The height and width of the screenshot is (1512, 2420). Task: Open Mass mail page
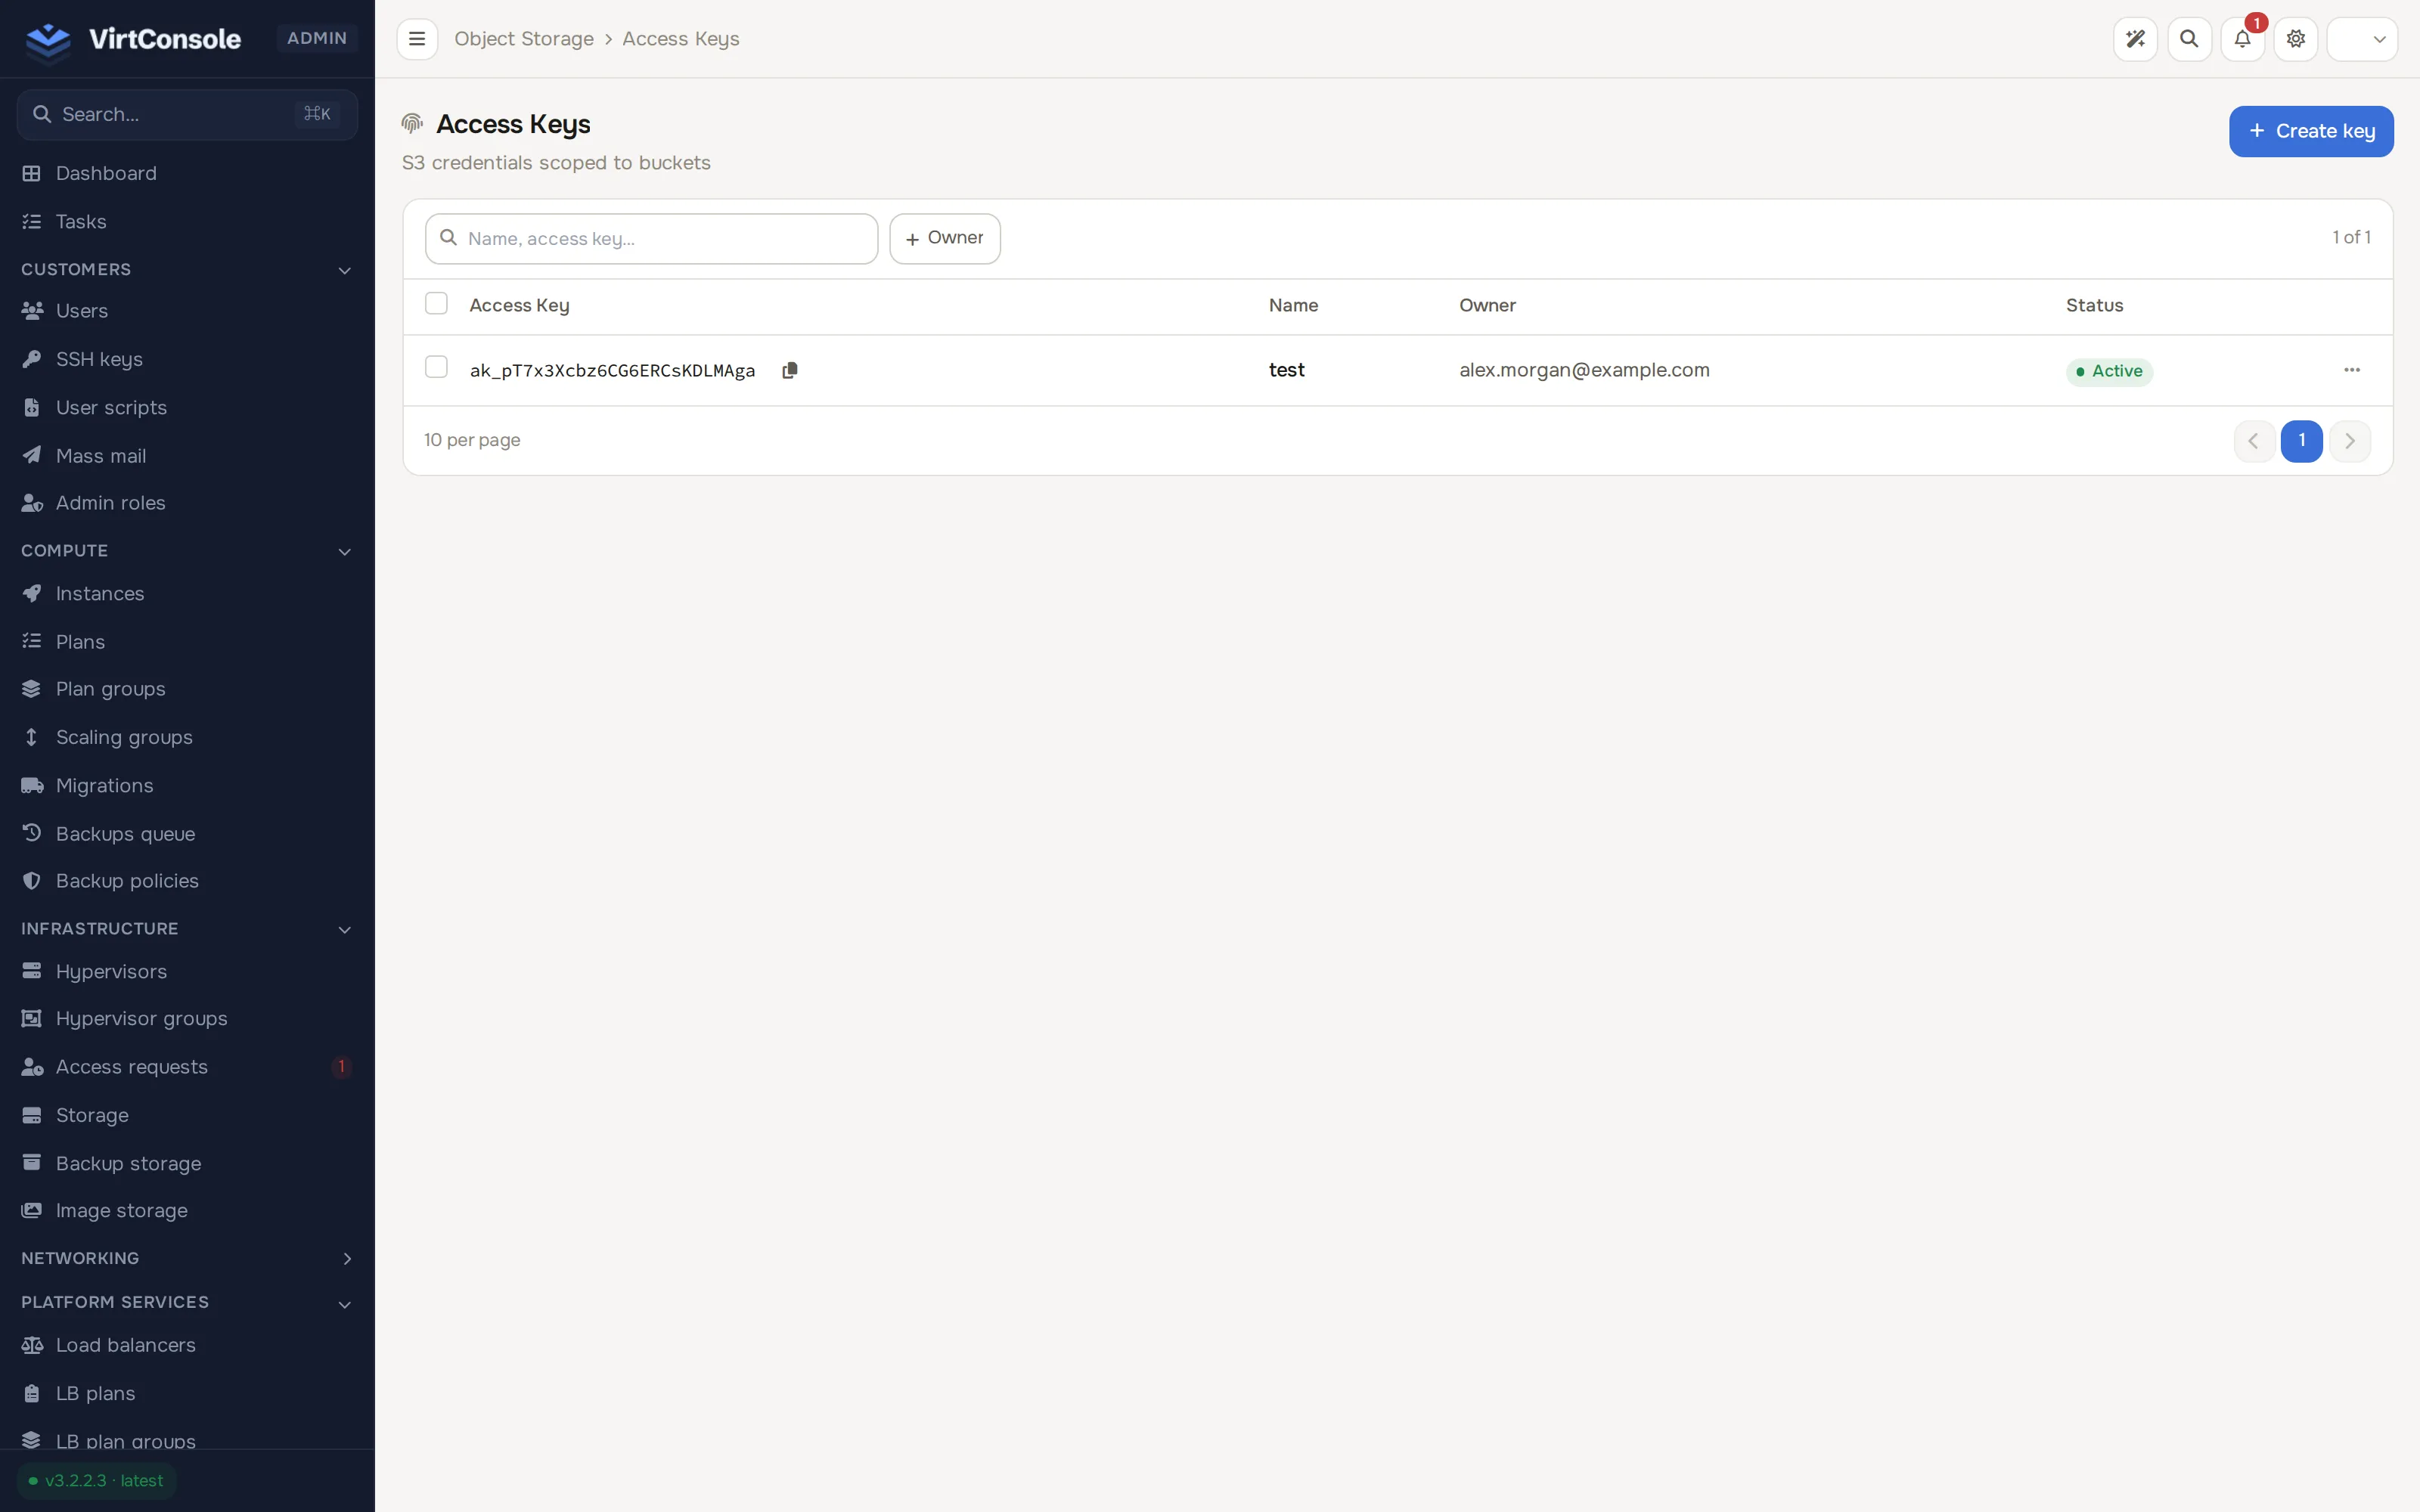188,456
